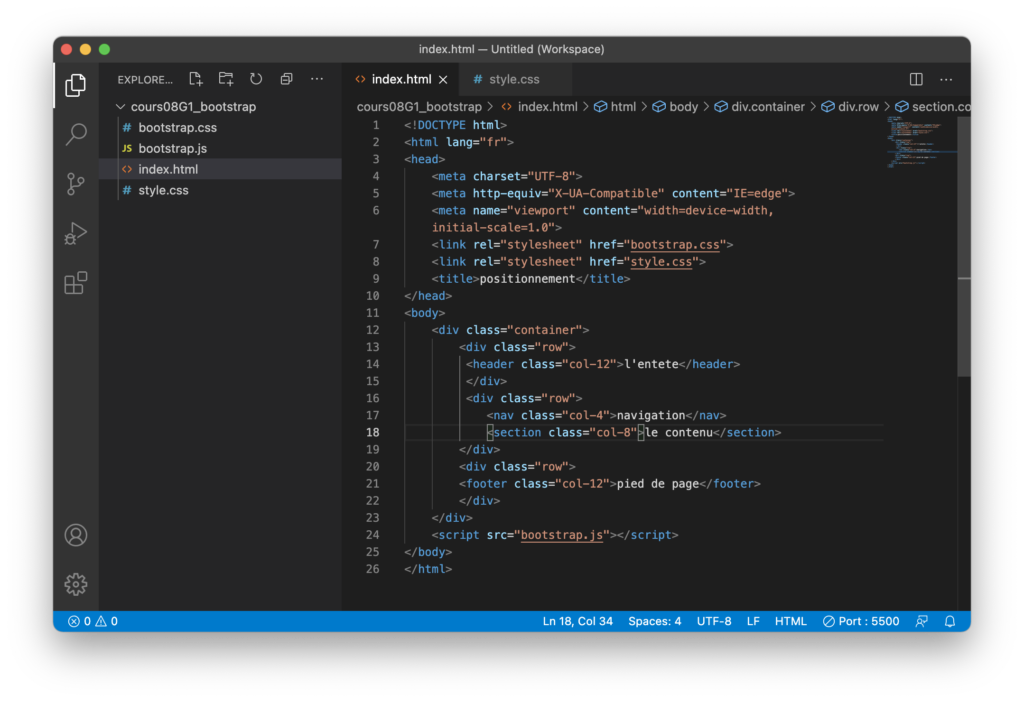Select the index.html editor tab

click(x=400, y=79)
